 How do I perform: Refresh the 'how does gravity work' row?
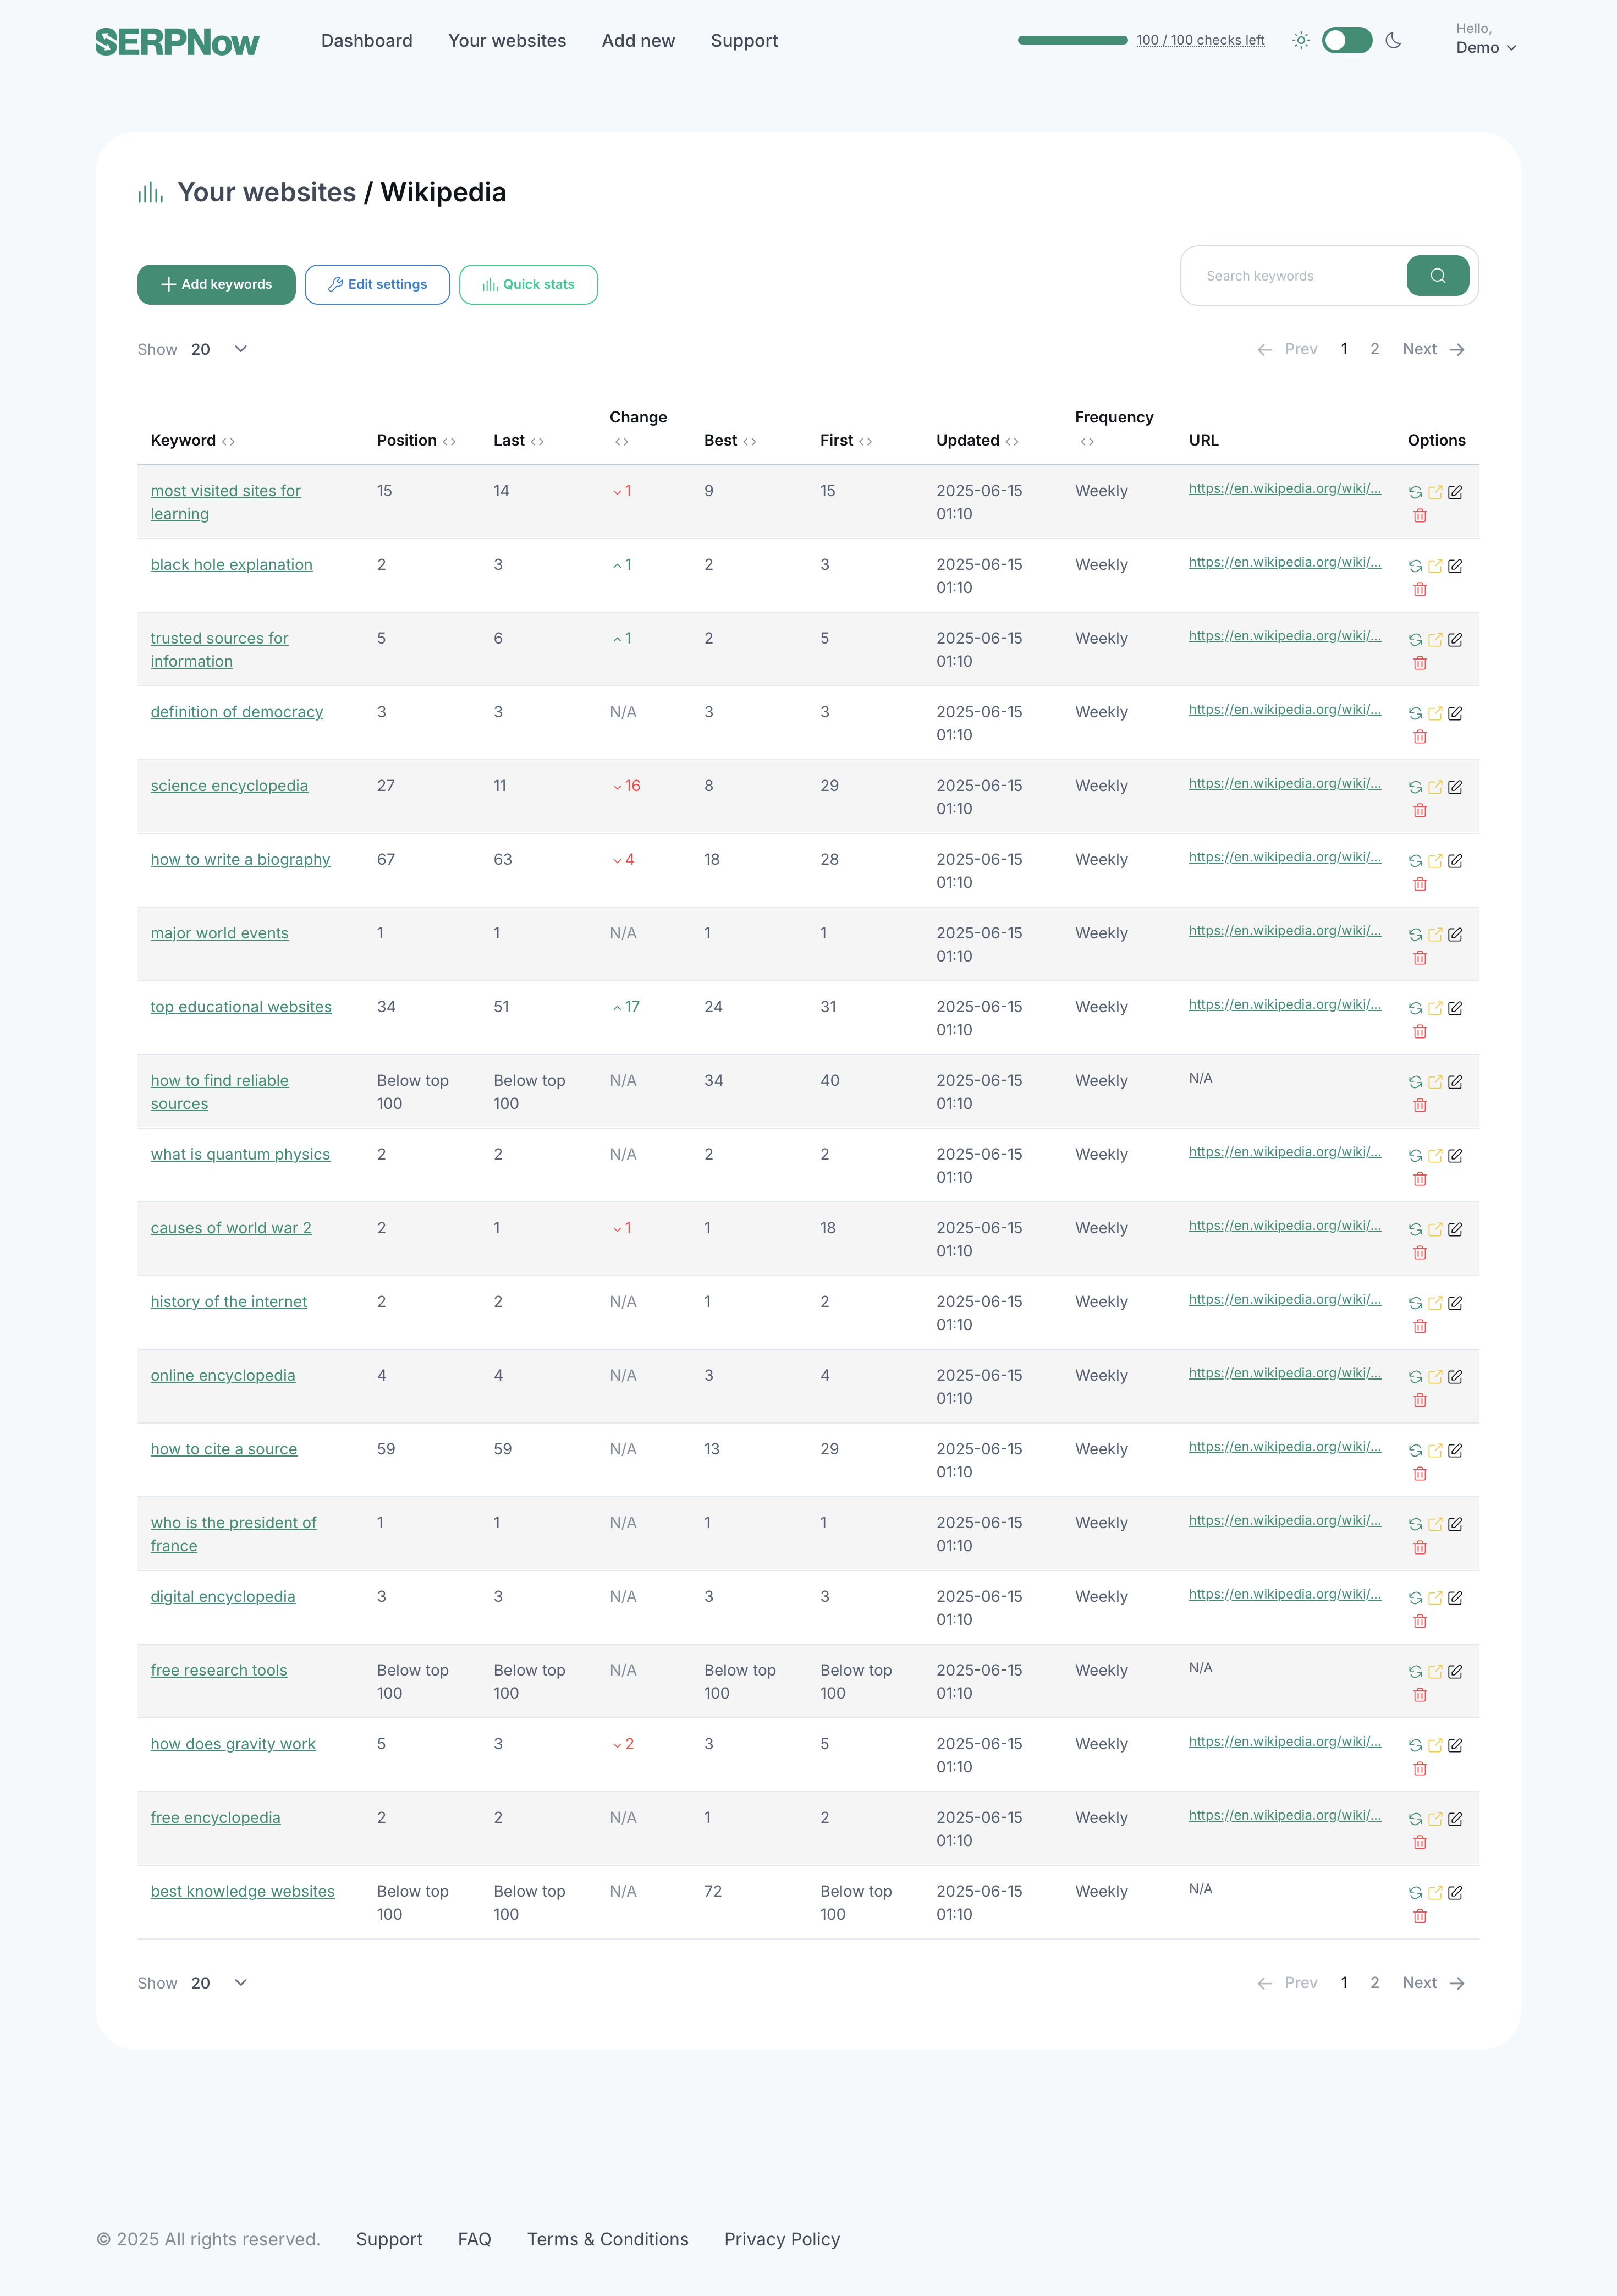pyautogui.click(x=1415, y=1745)
